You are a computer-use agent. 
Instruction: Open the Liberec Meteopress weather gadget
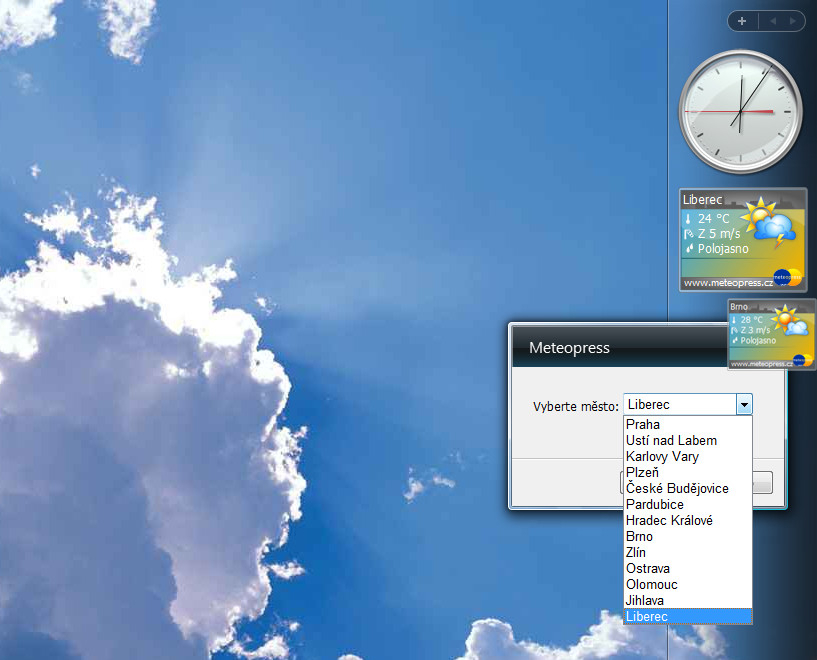[x=743, y=240]
